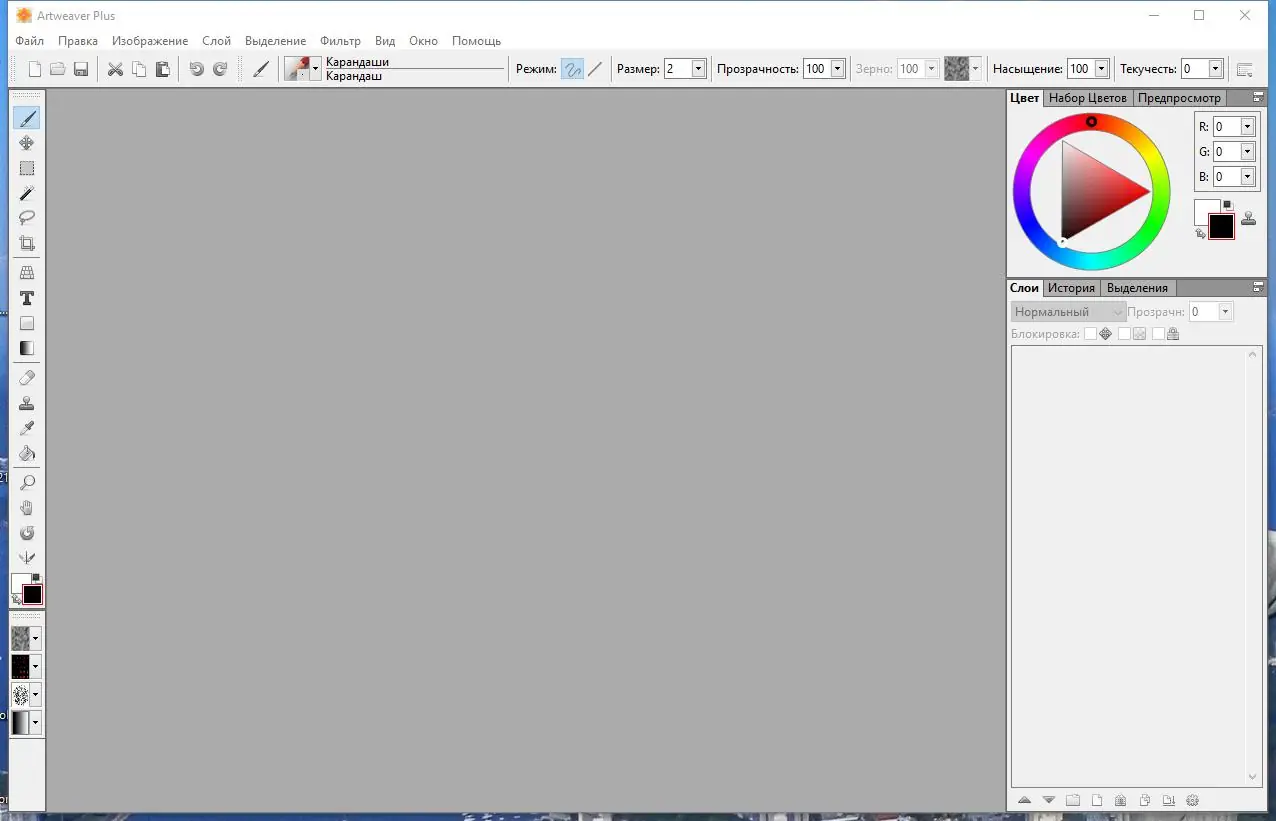Open the Фильтр menu
The width and height of the screenshot is (1276, 821).
(340, 41)
